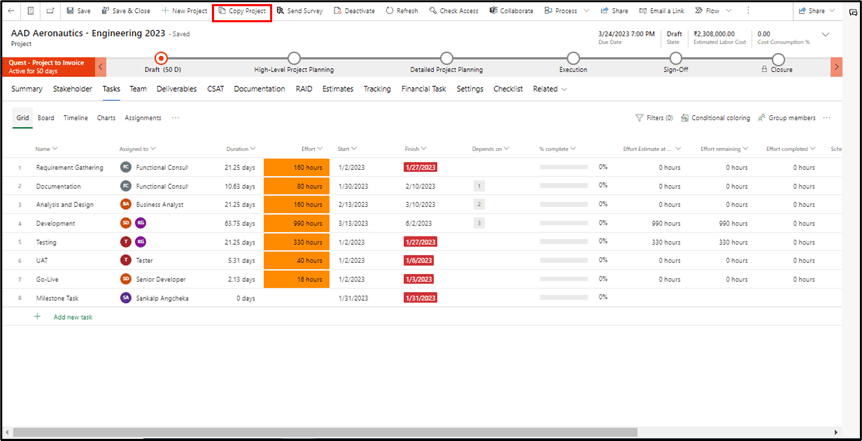Click Add new task link

(x=72, y=316)
